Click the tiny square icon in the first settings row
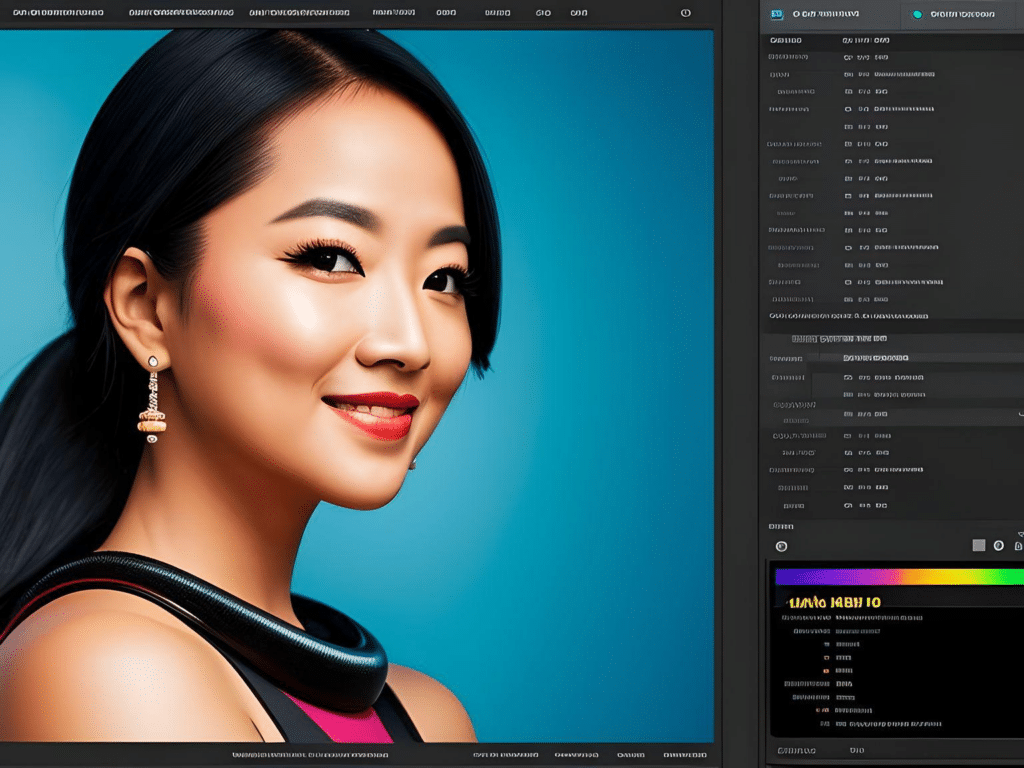This screenshot has height=768, width=1024. point(848,57)
